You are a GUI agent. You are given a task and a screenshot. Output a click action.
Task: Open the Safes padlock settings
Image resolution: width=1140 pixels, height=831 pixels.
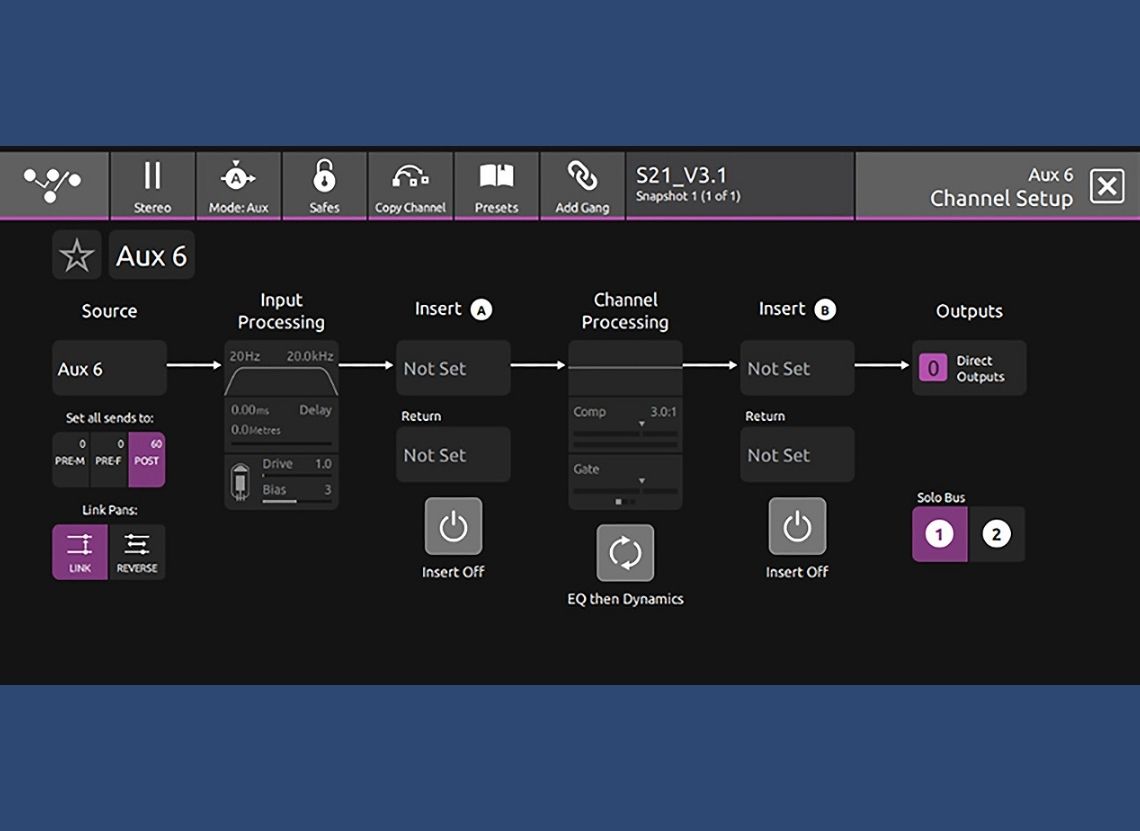(x=324, y=185)
